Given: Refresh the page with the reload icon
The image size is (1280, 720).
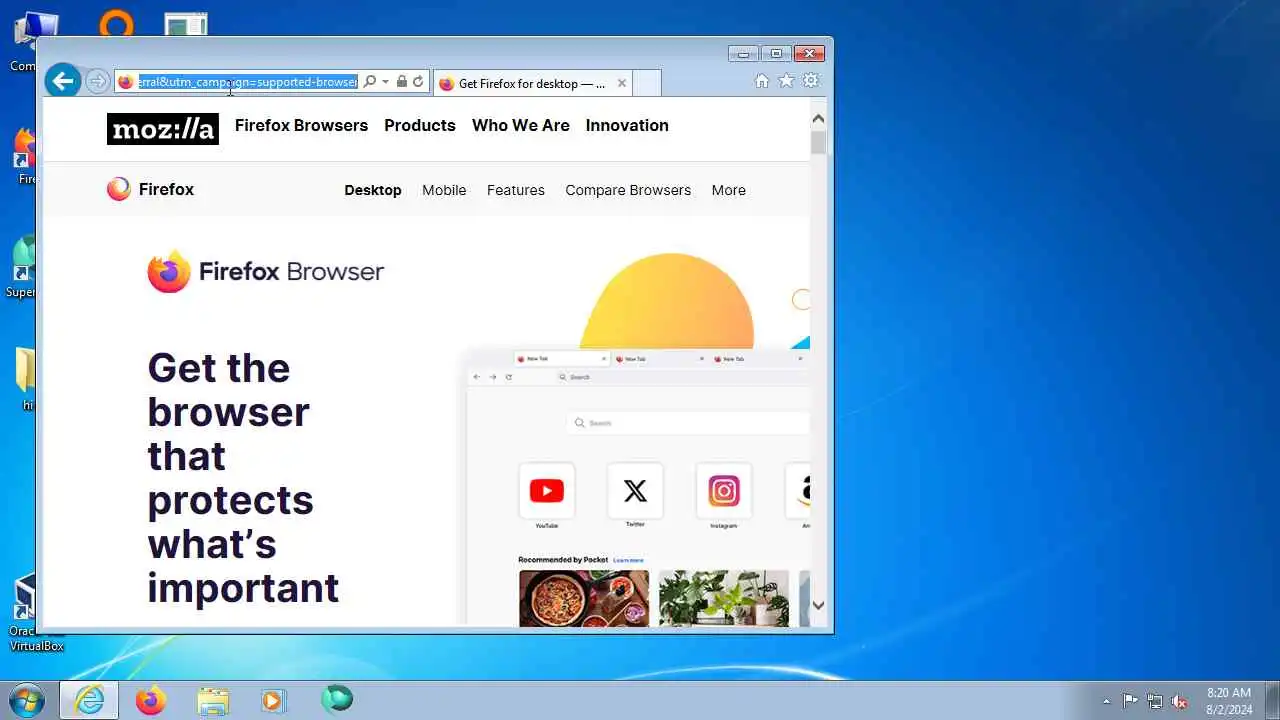Looking at the screenshot, I should click(418, 82).
